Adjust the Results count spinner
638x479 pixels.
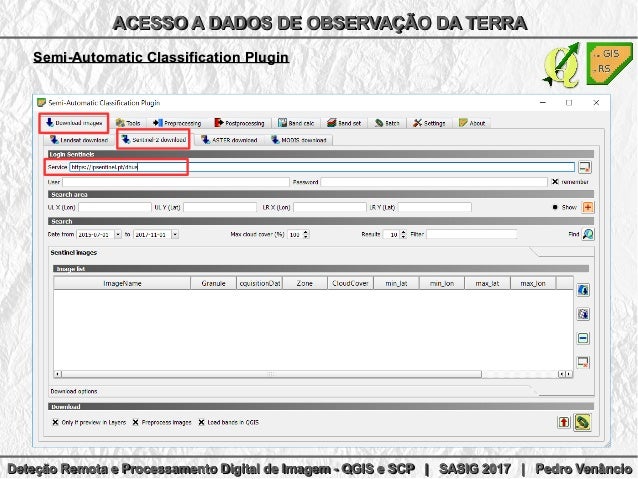tap(403, 234)
